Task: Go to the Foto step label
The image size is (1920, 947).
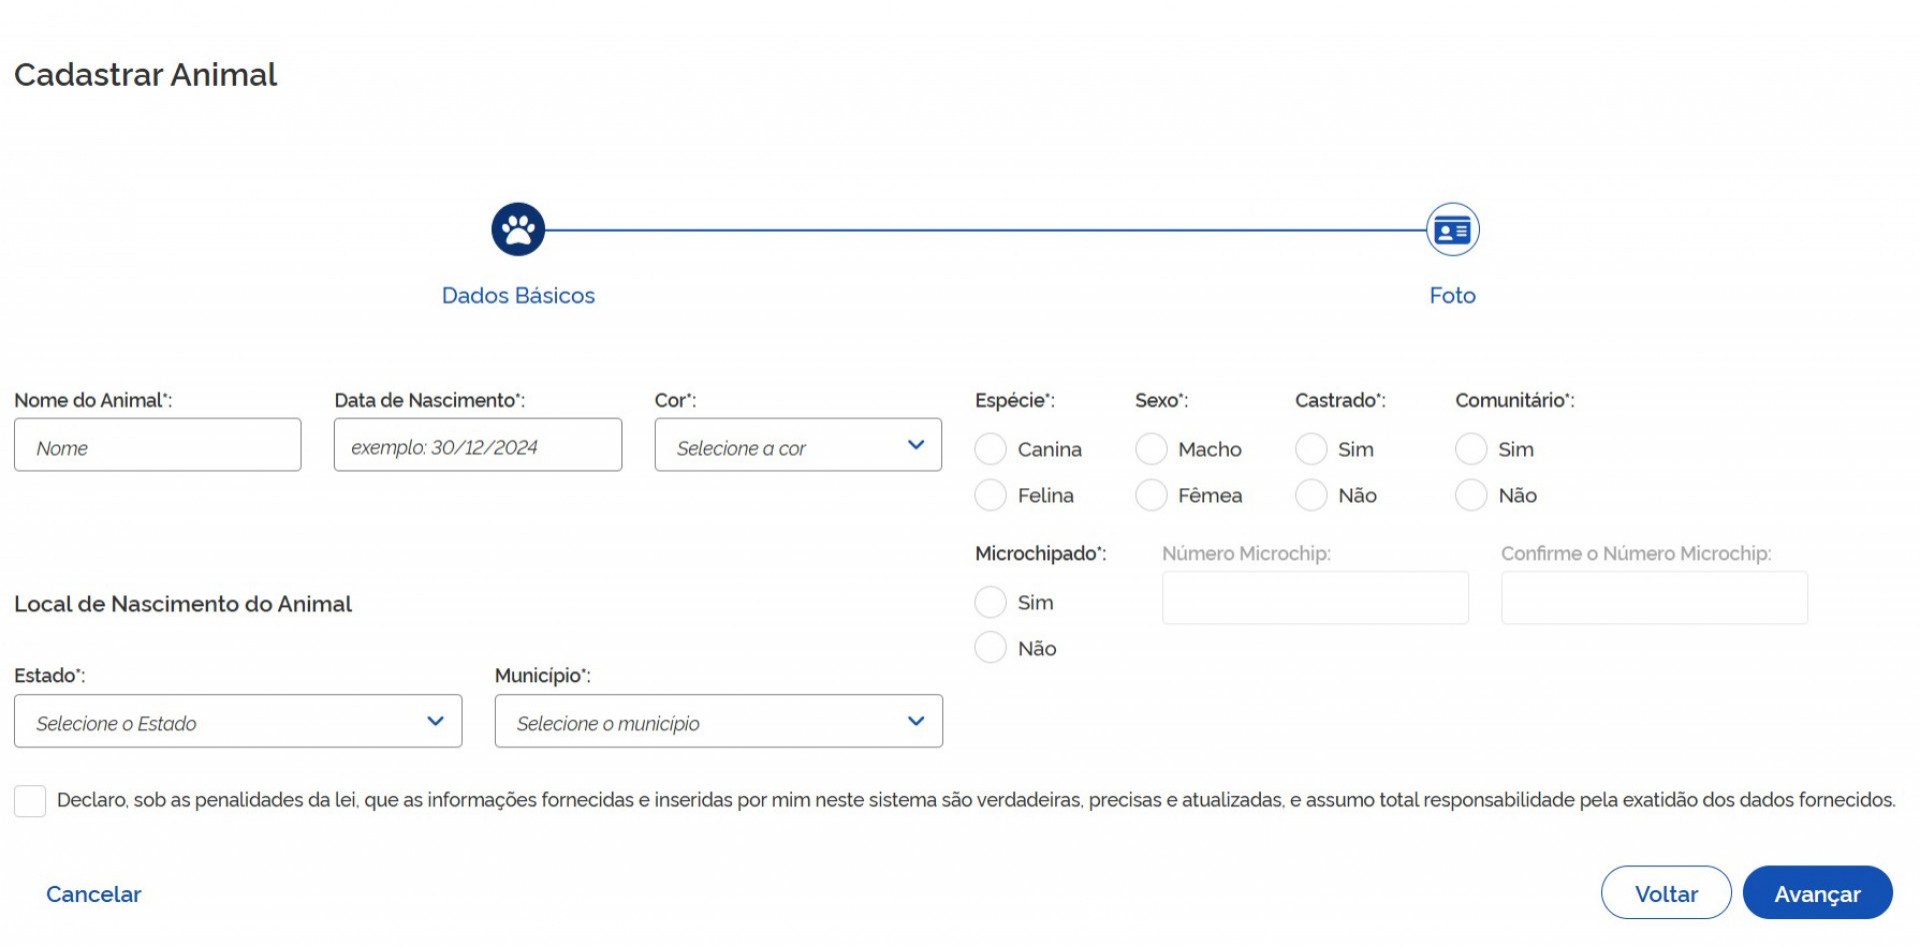Action: (1452, 296)
